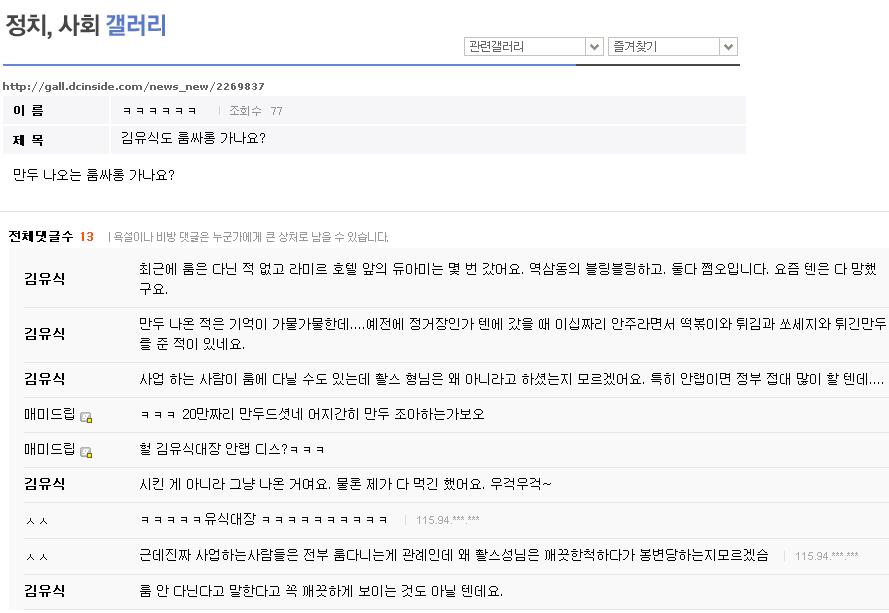Click ㅅㅅ nickname on 근데진짜 사업하는사람들은 comment
The height and width of the screenshot is (613, 889).
coord(37,557)
